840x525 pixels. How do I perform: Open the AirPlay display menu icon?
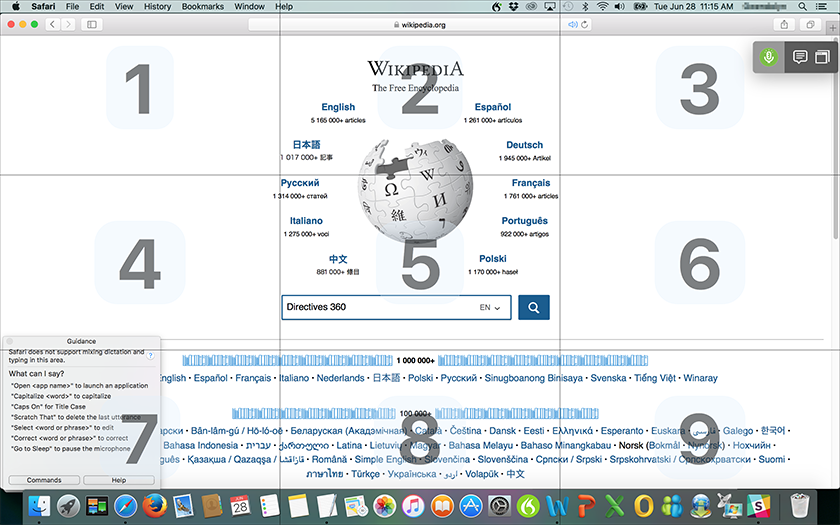tap(550, 6)
